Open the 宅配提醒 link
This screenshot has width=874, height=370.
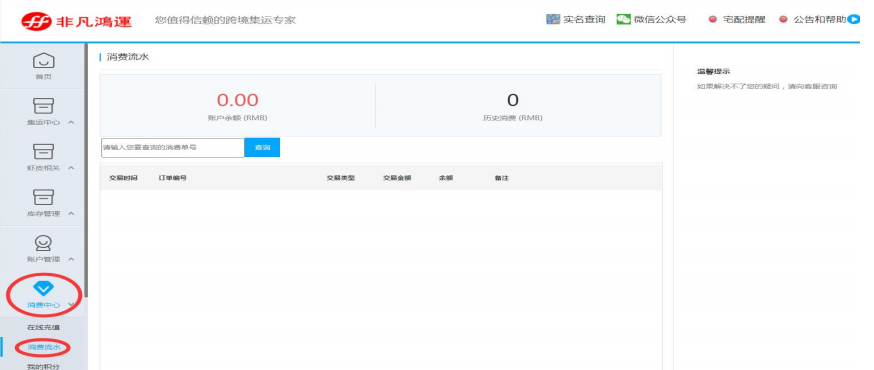[x=744, y=20]
